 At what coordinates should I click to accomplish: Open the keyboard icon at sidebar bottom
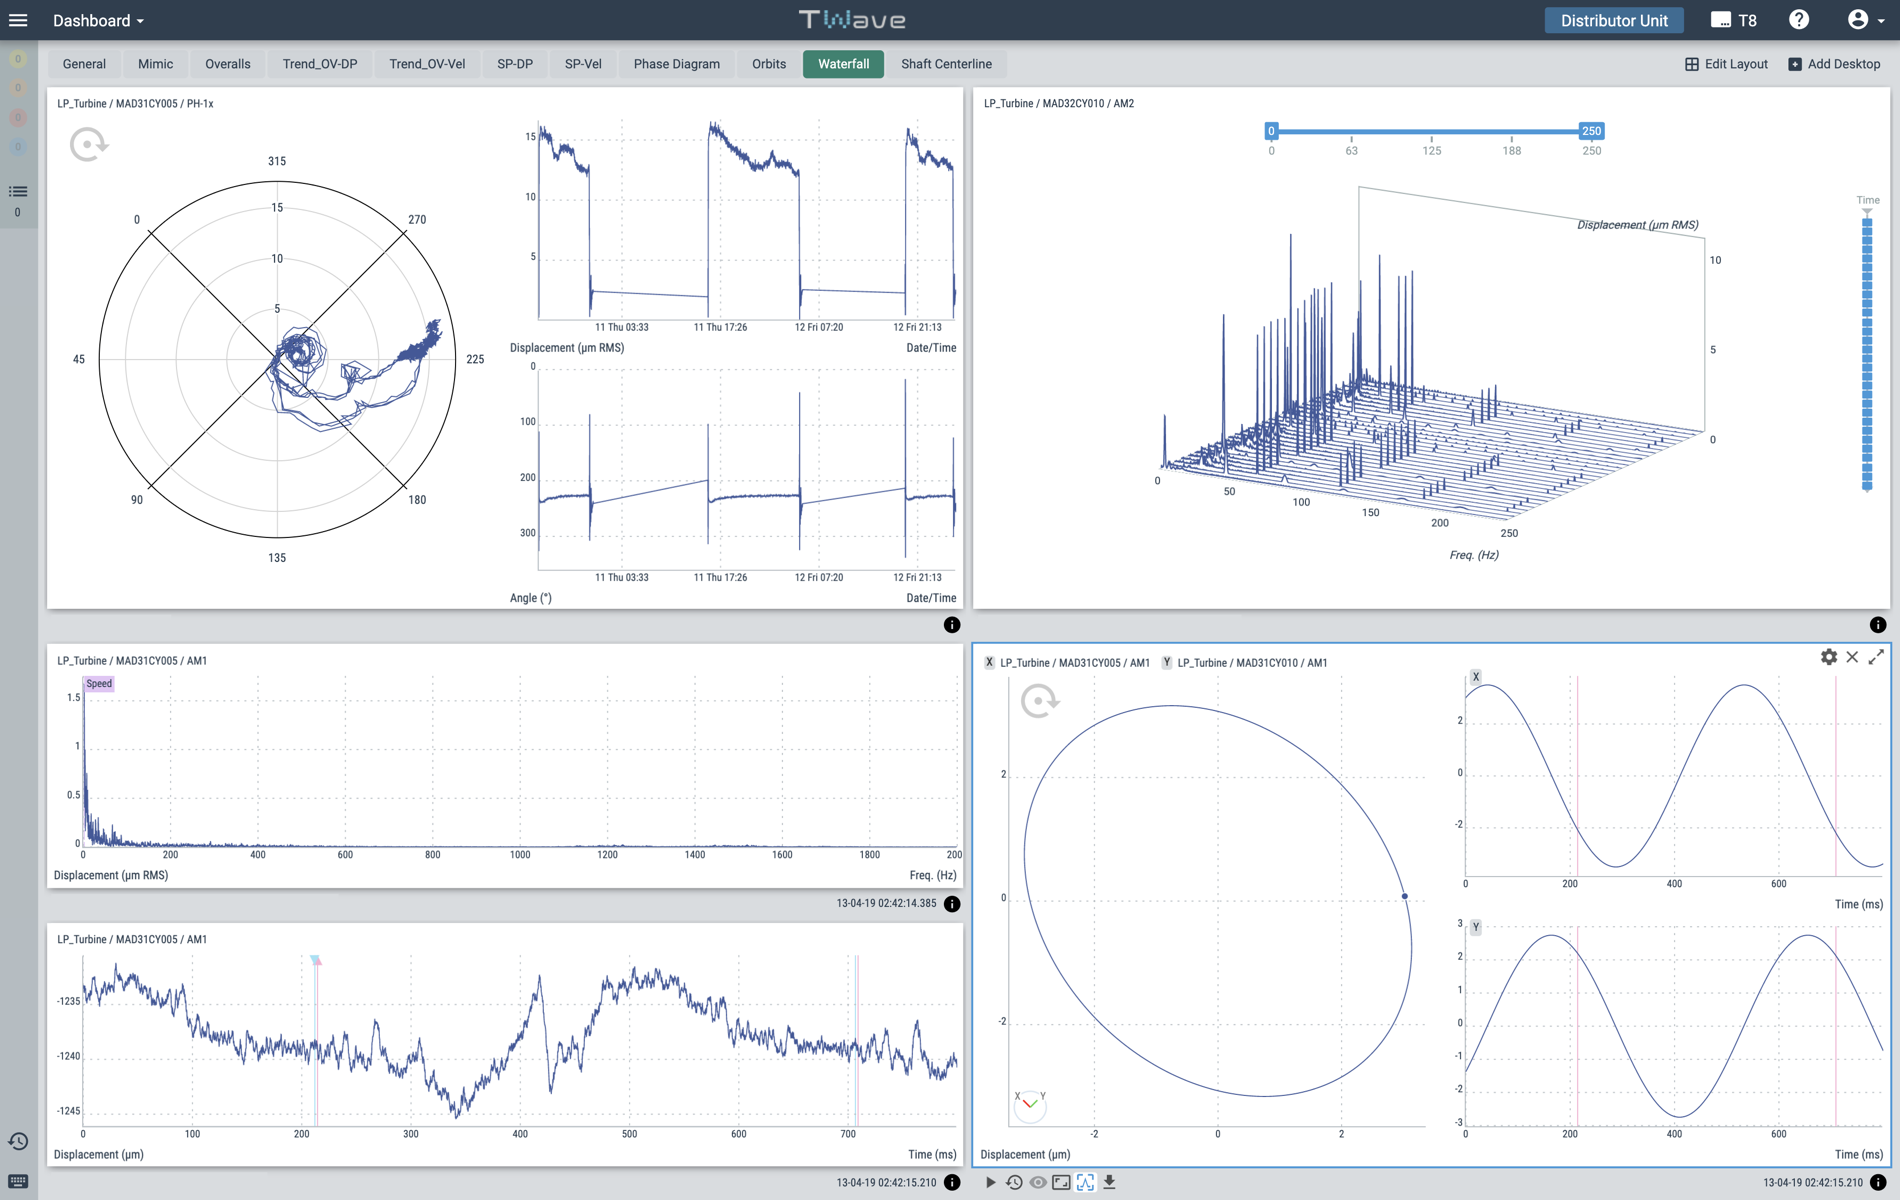[x=18, y=1182]
